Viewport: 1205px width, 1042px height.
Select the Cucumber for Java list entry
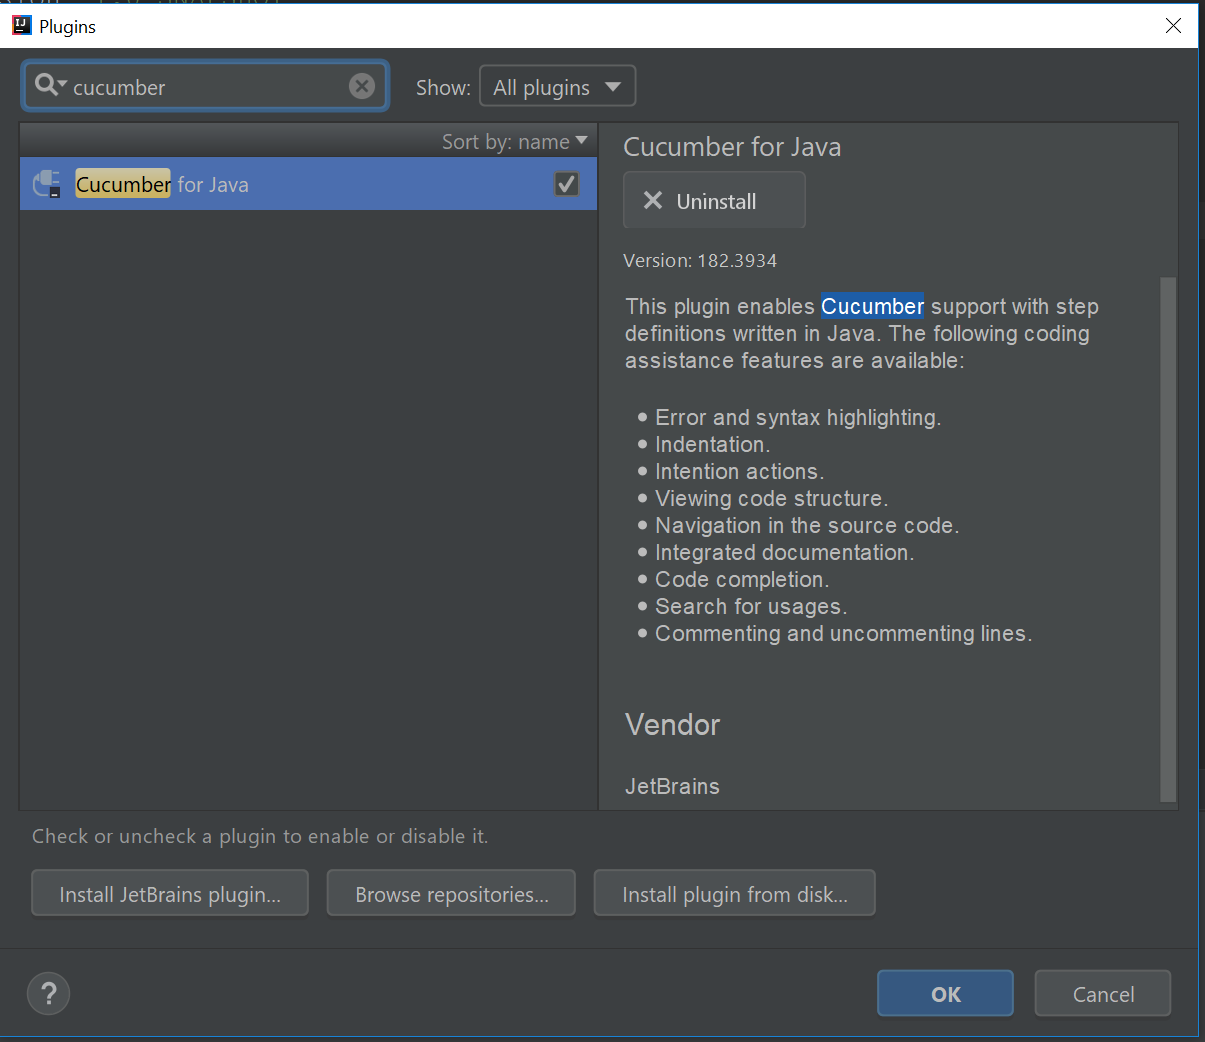[x=250, y=184]
